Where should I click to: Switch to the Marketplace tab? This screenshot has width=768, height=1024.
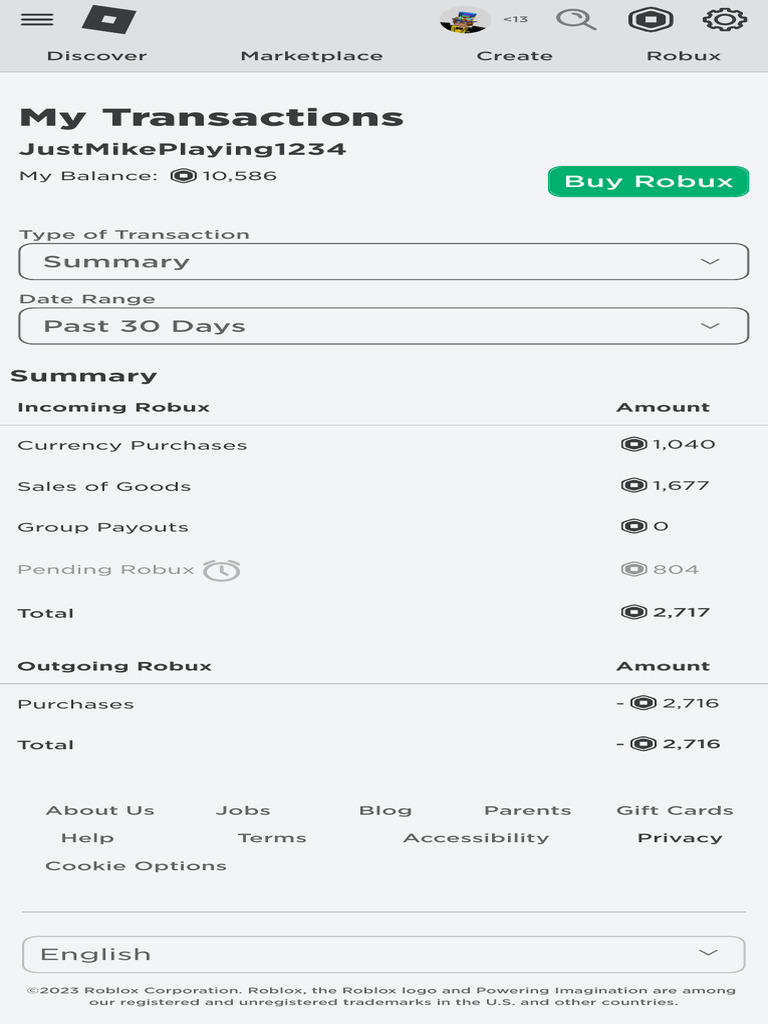coord(311,56)
